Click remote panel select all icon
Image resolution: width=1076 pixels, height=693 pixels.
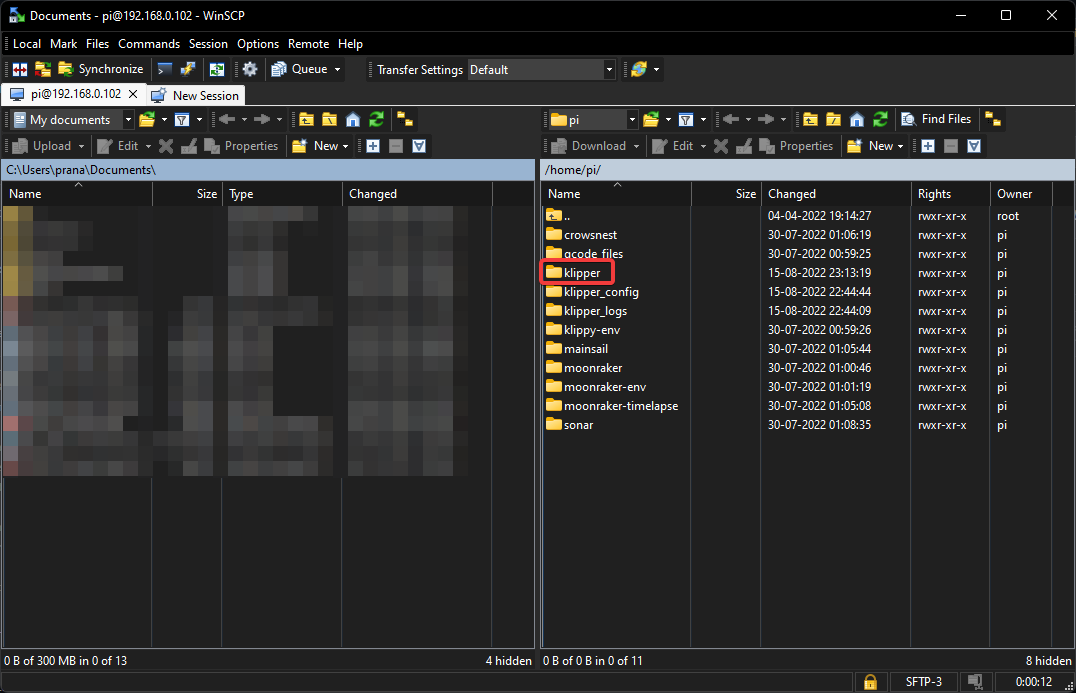tap(974, 146)
